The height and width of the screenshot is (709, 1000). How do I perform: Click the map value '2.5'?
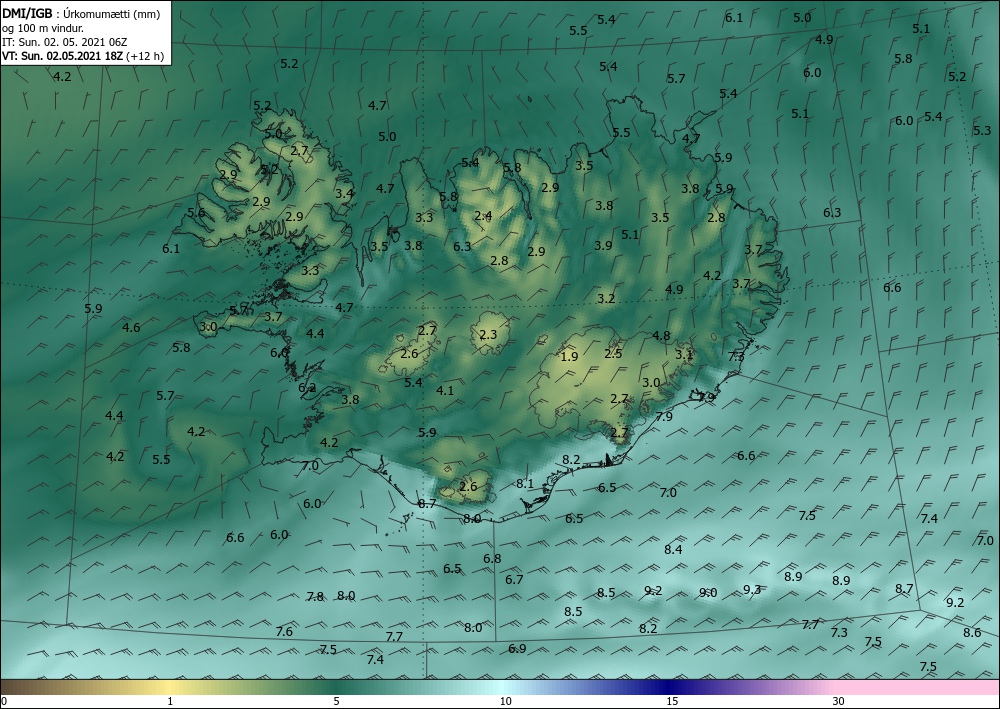614,353
